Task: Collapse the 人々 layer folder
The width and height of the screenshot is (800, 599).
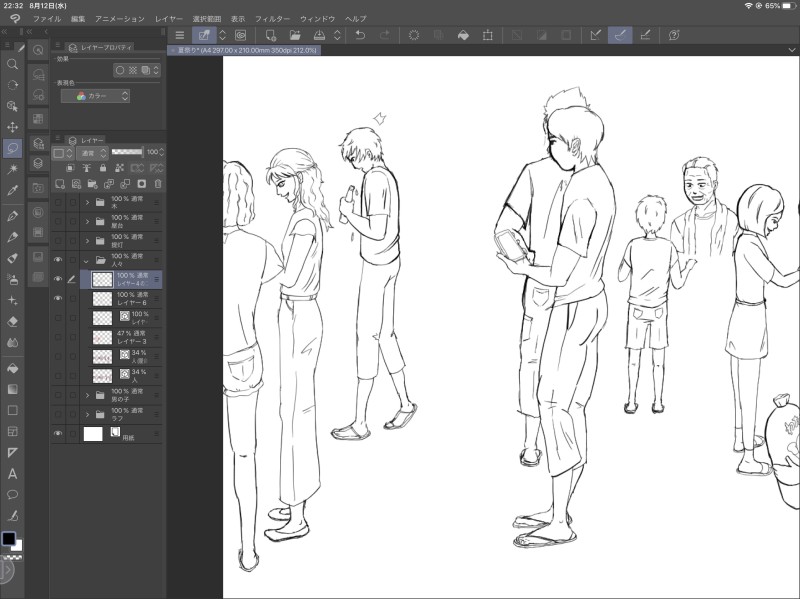Action: [87, 260]
